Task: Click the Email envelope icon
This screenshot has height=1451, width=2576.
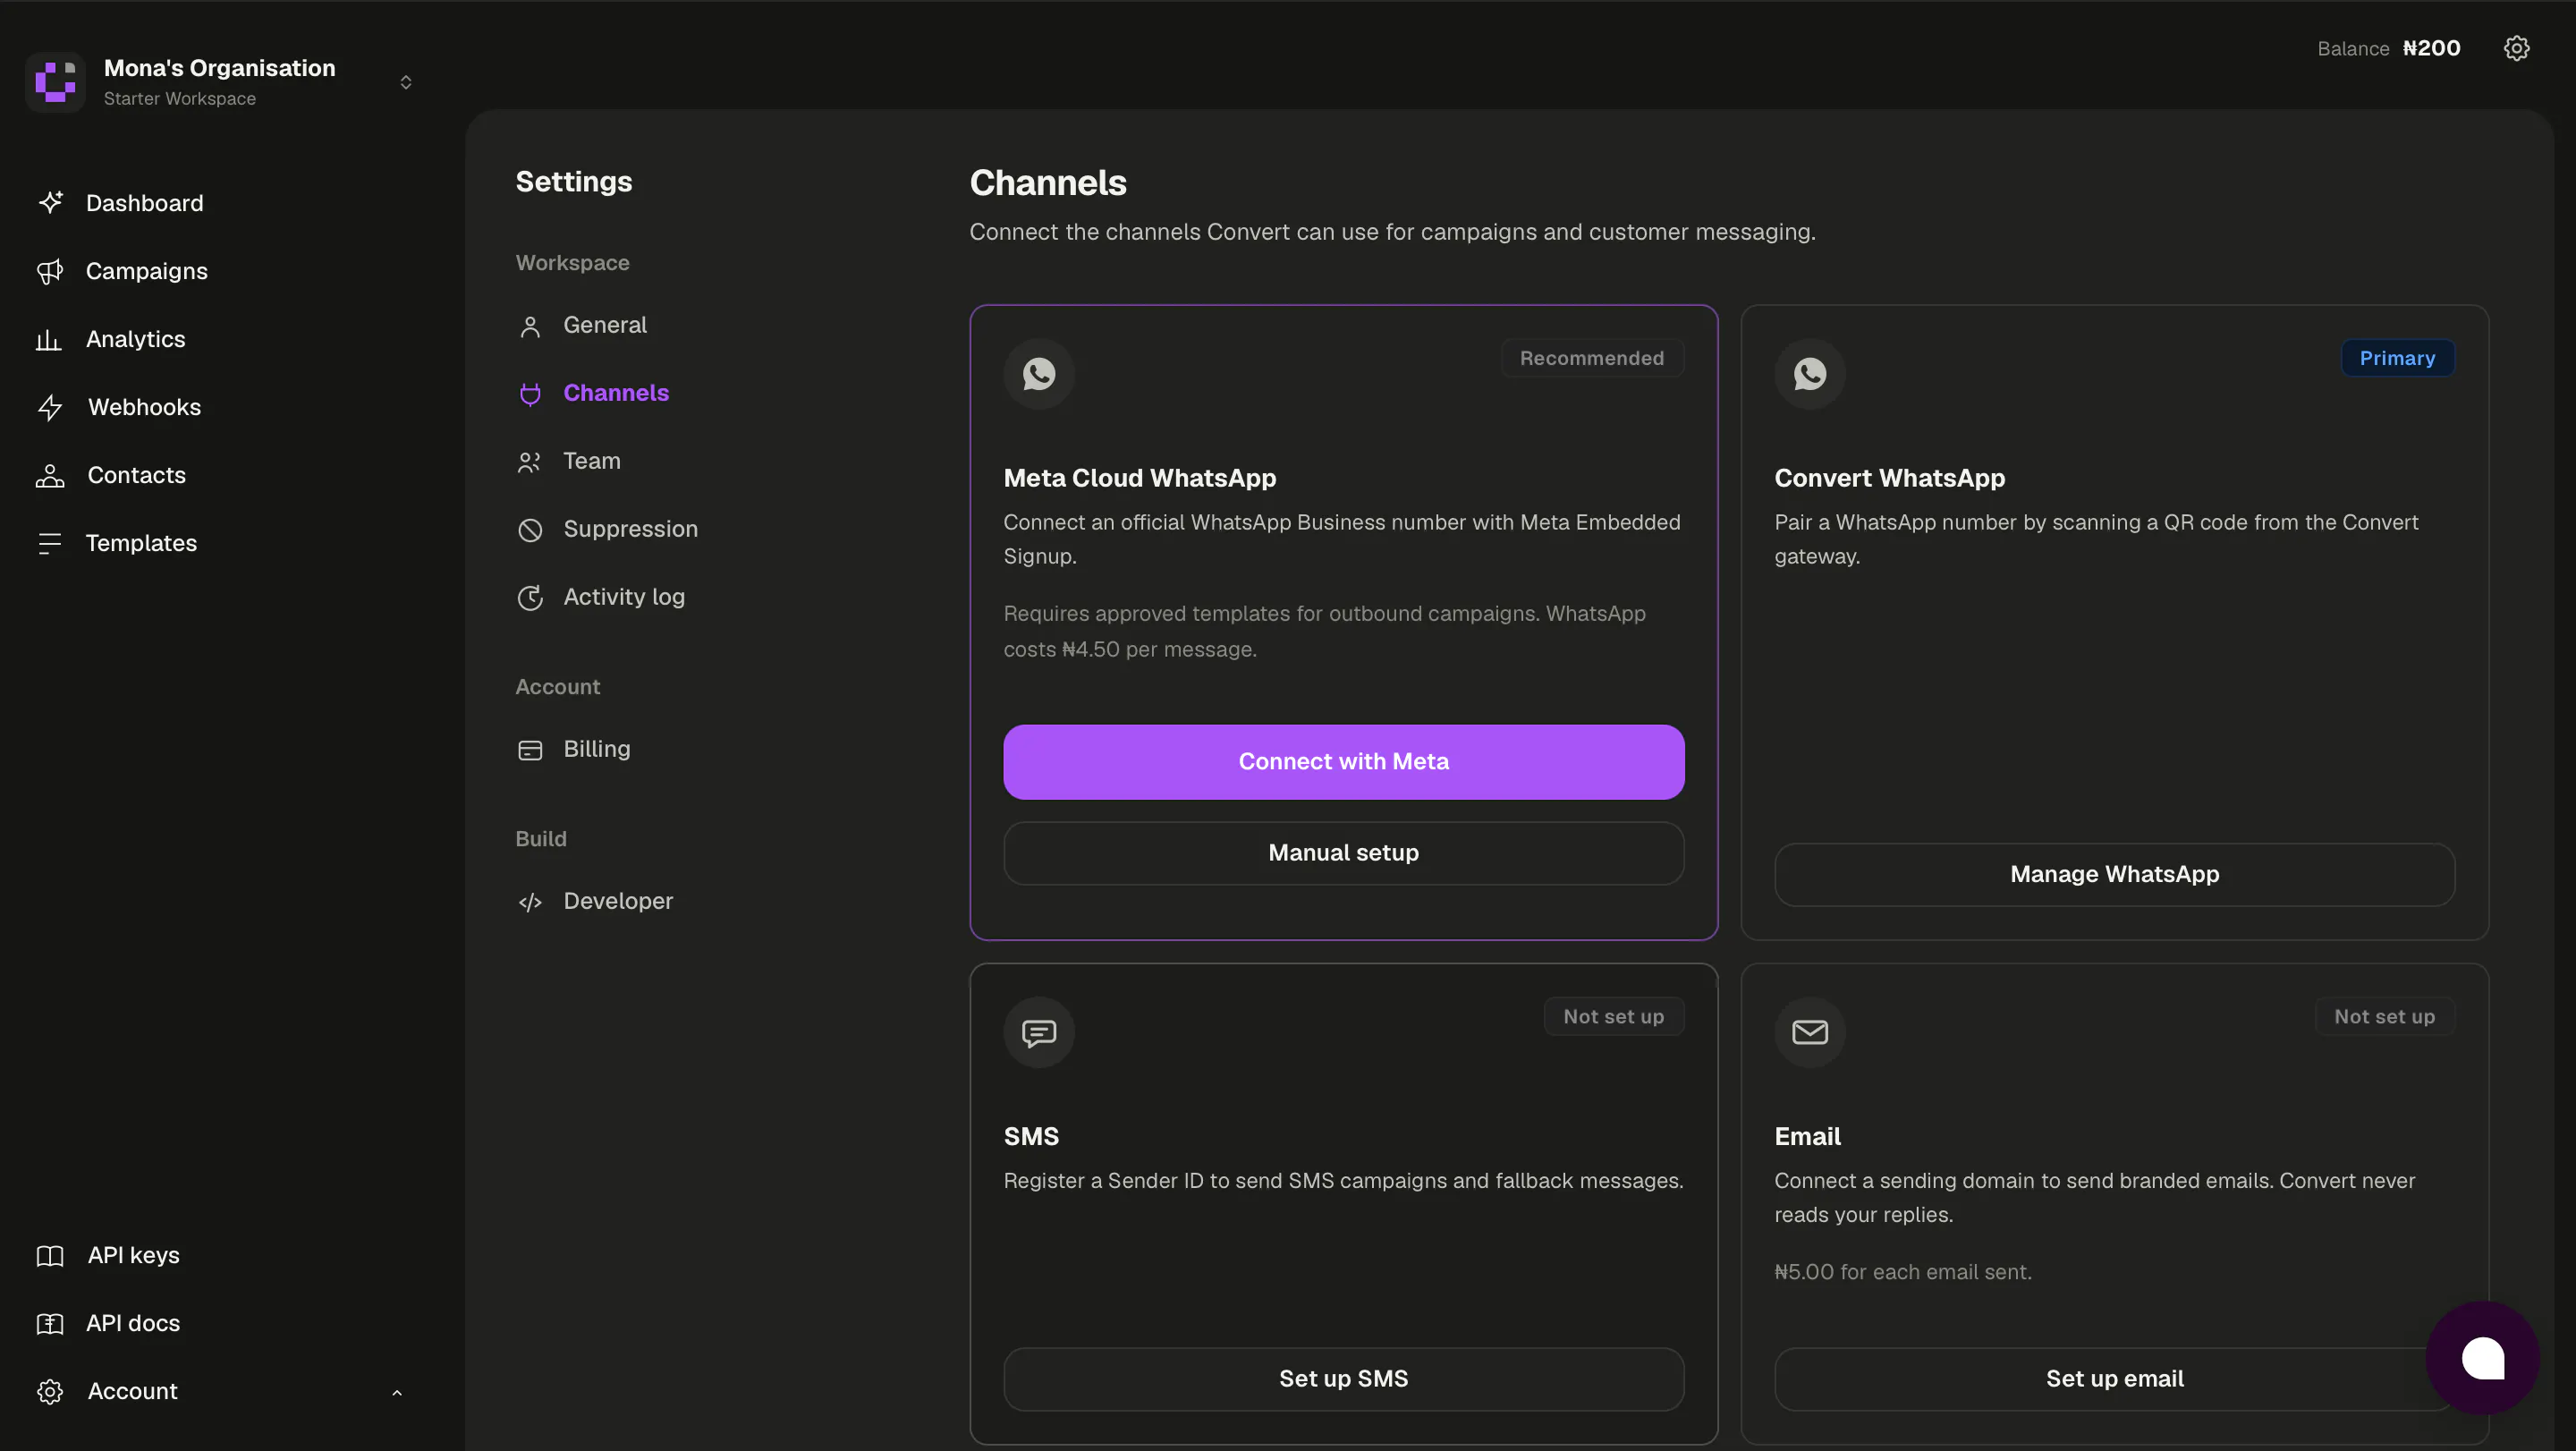Action: click(x=1810, y=1032)
